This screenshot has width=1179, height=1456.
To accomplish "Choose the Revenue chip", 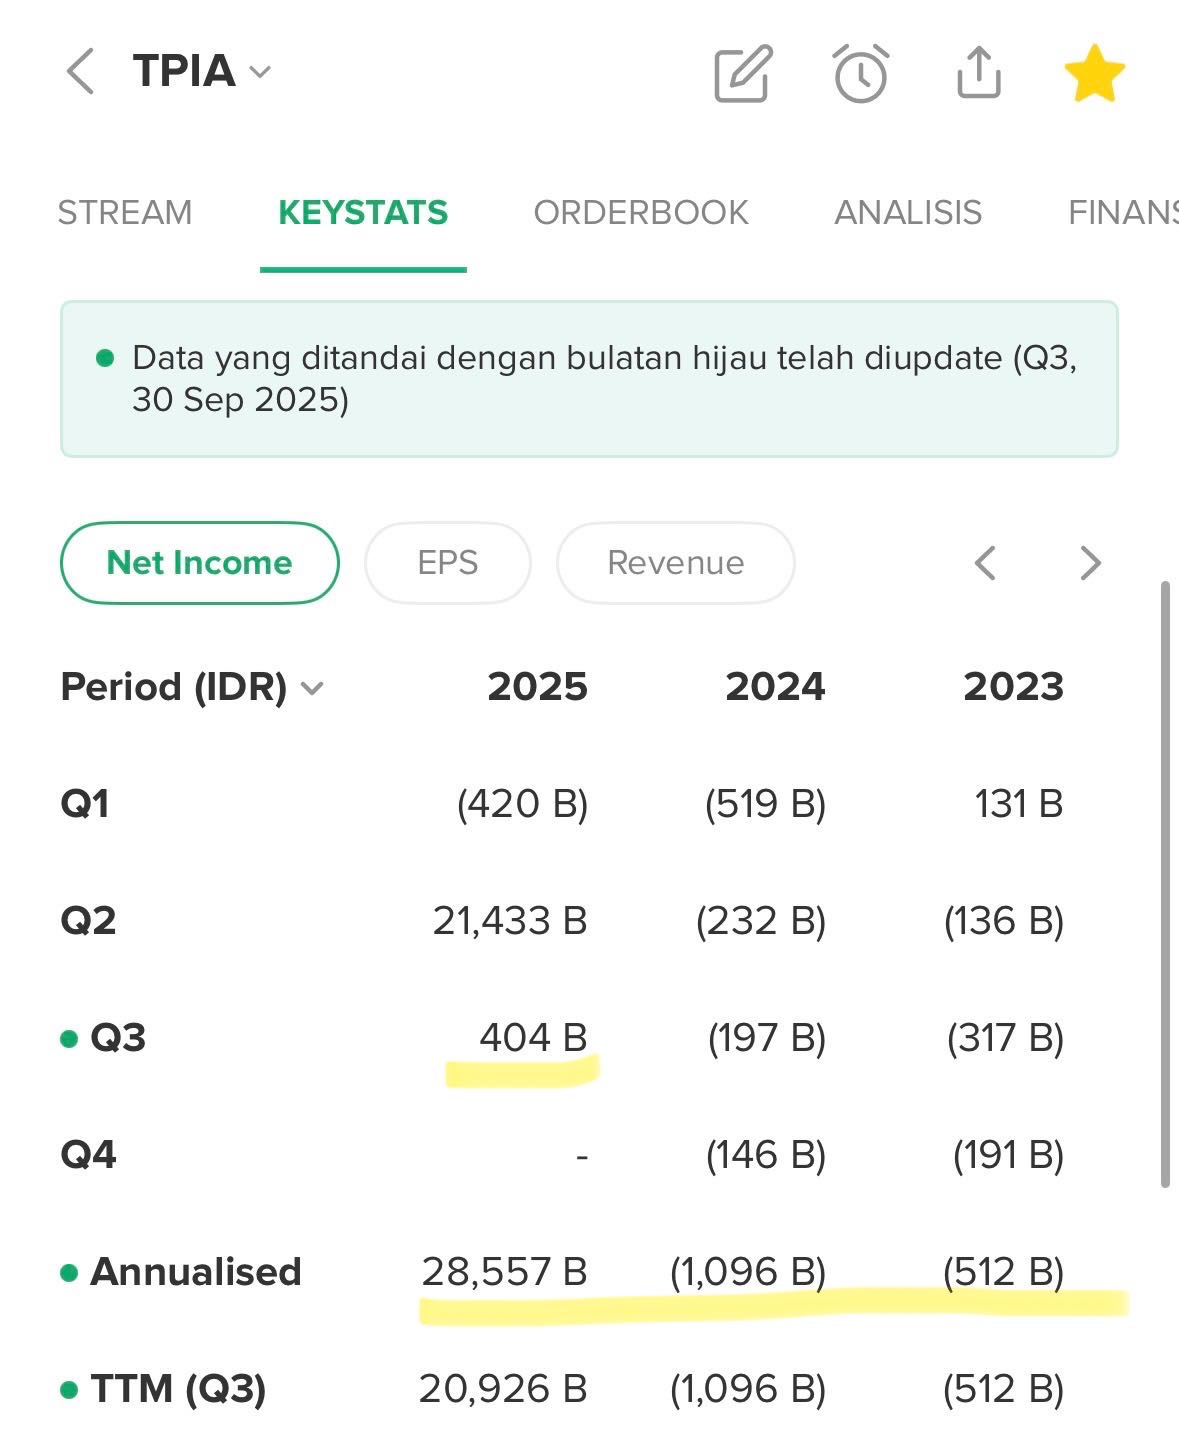I will click(x=676, y=563).
